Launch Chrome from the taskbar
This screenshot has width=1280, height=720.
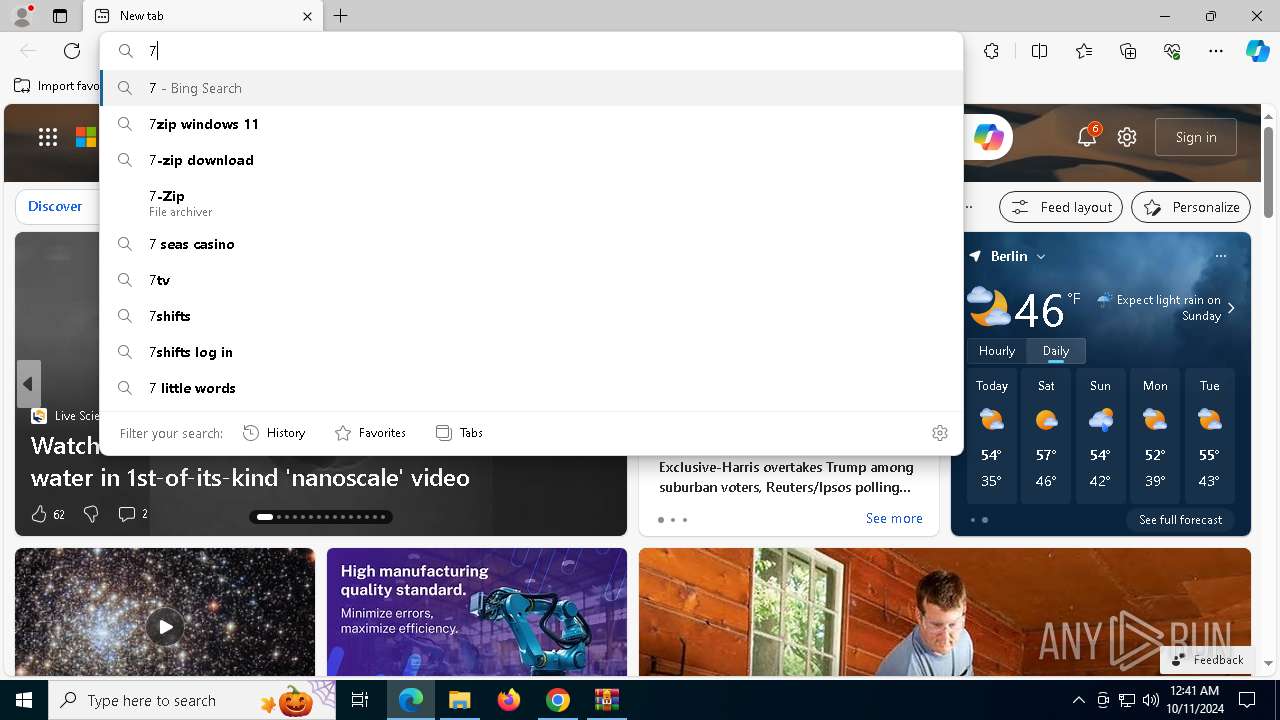[x=558, y=700]
